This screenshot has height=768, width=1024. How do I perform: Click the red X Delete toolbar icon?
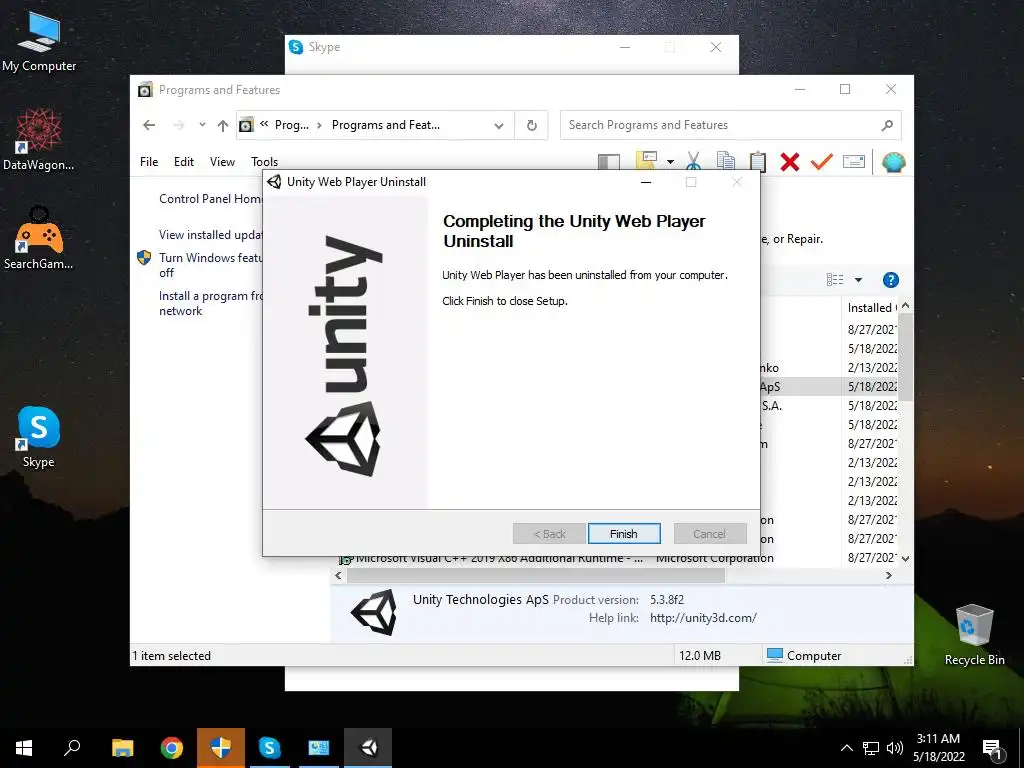point(790,161)
